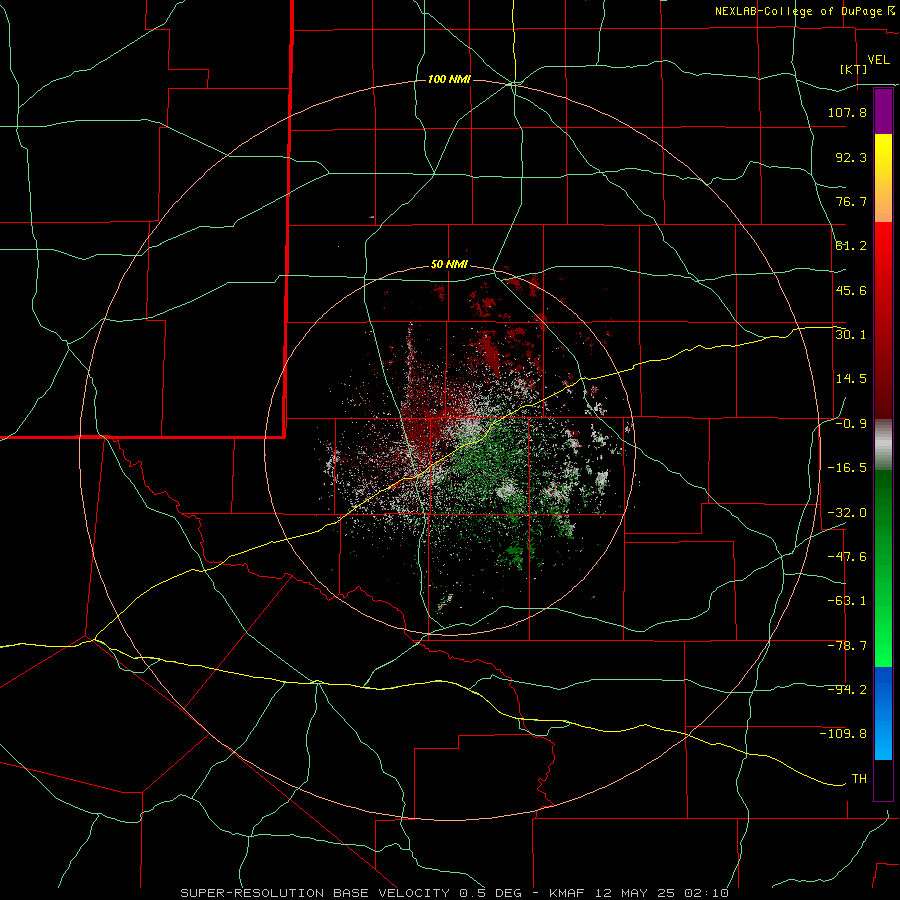Click the -63.1 velocity scale value
The height and width of the screenshot is (900, 900).
pyautogui.click(x=847, y=601)
